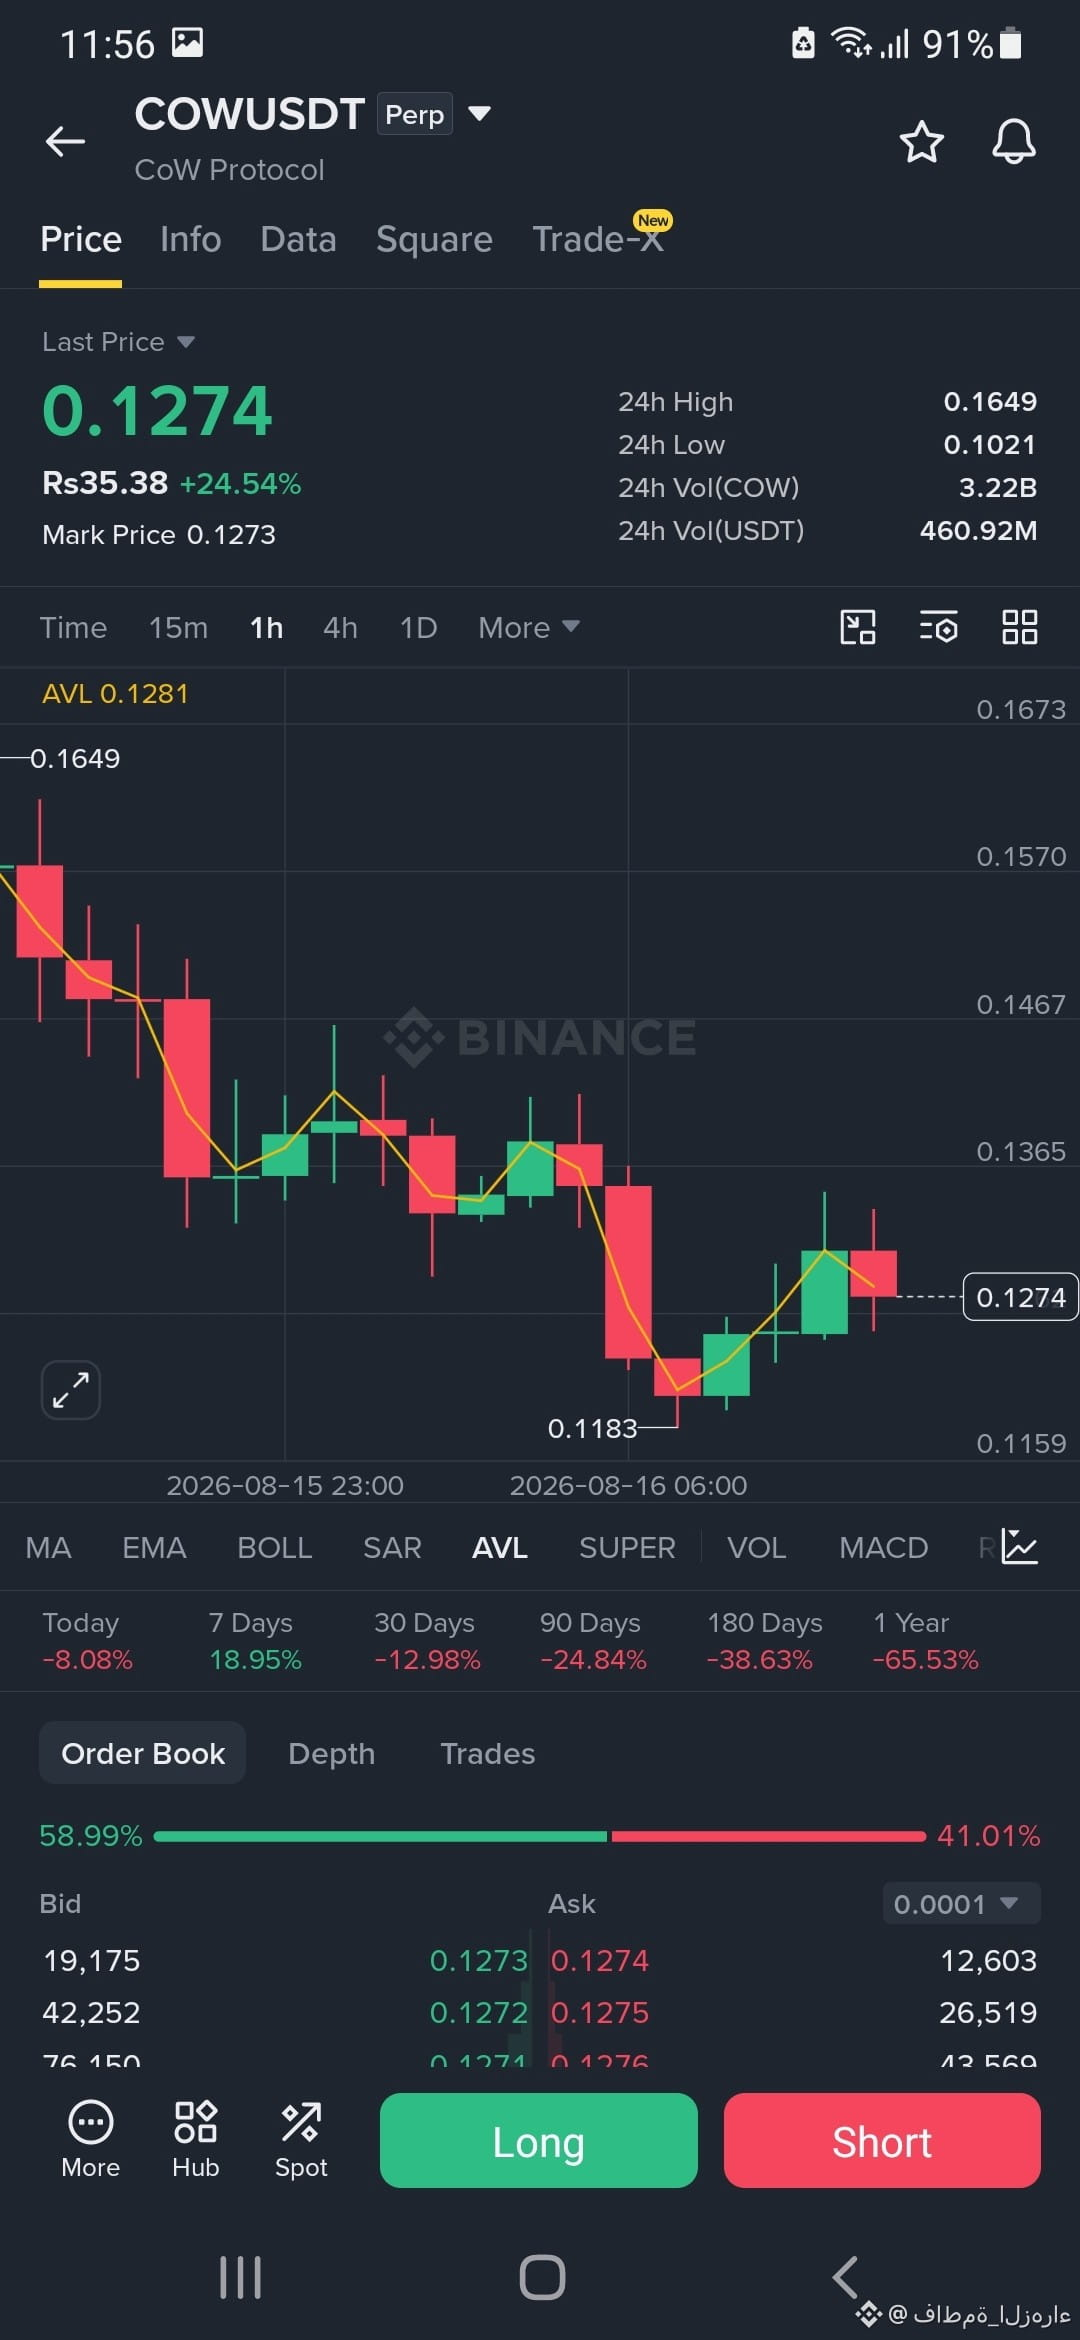Switch to the Info tab
Screen dimensions: 1080x2340
[x=190, y=240]
